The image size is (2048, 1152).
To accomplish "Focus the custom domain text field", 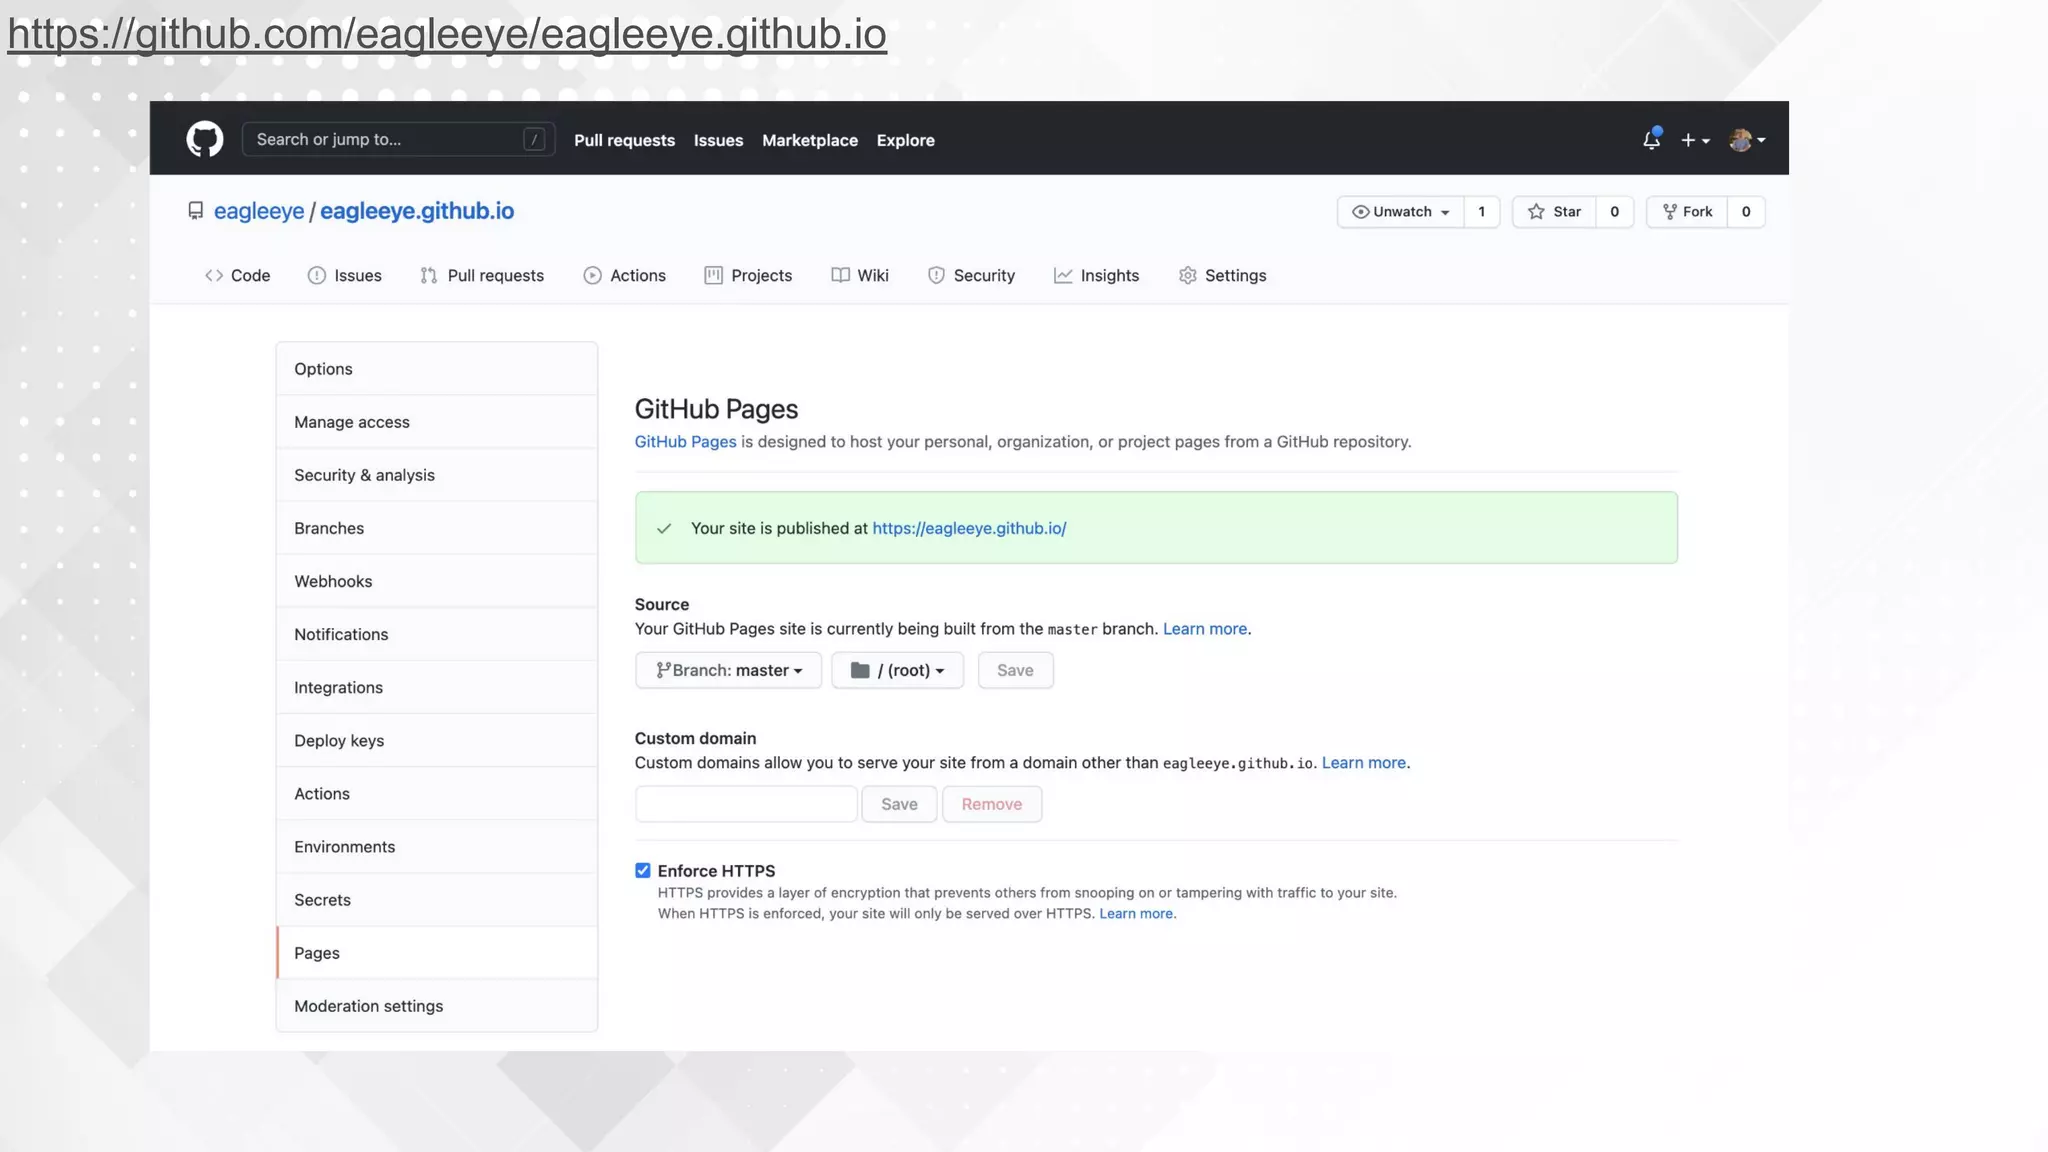I will [x=746, y=804].
